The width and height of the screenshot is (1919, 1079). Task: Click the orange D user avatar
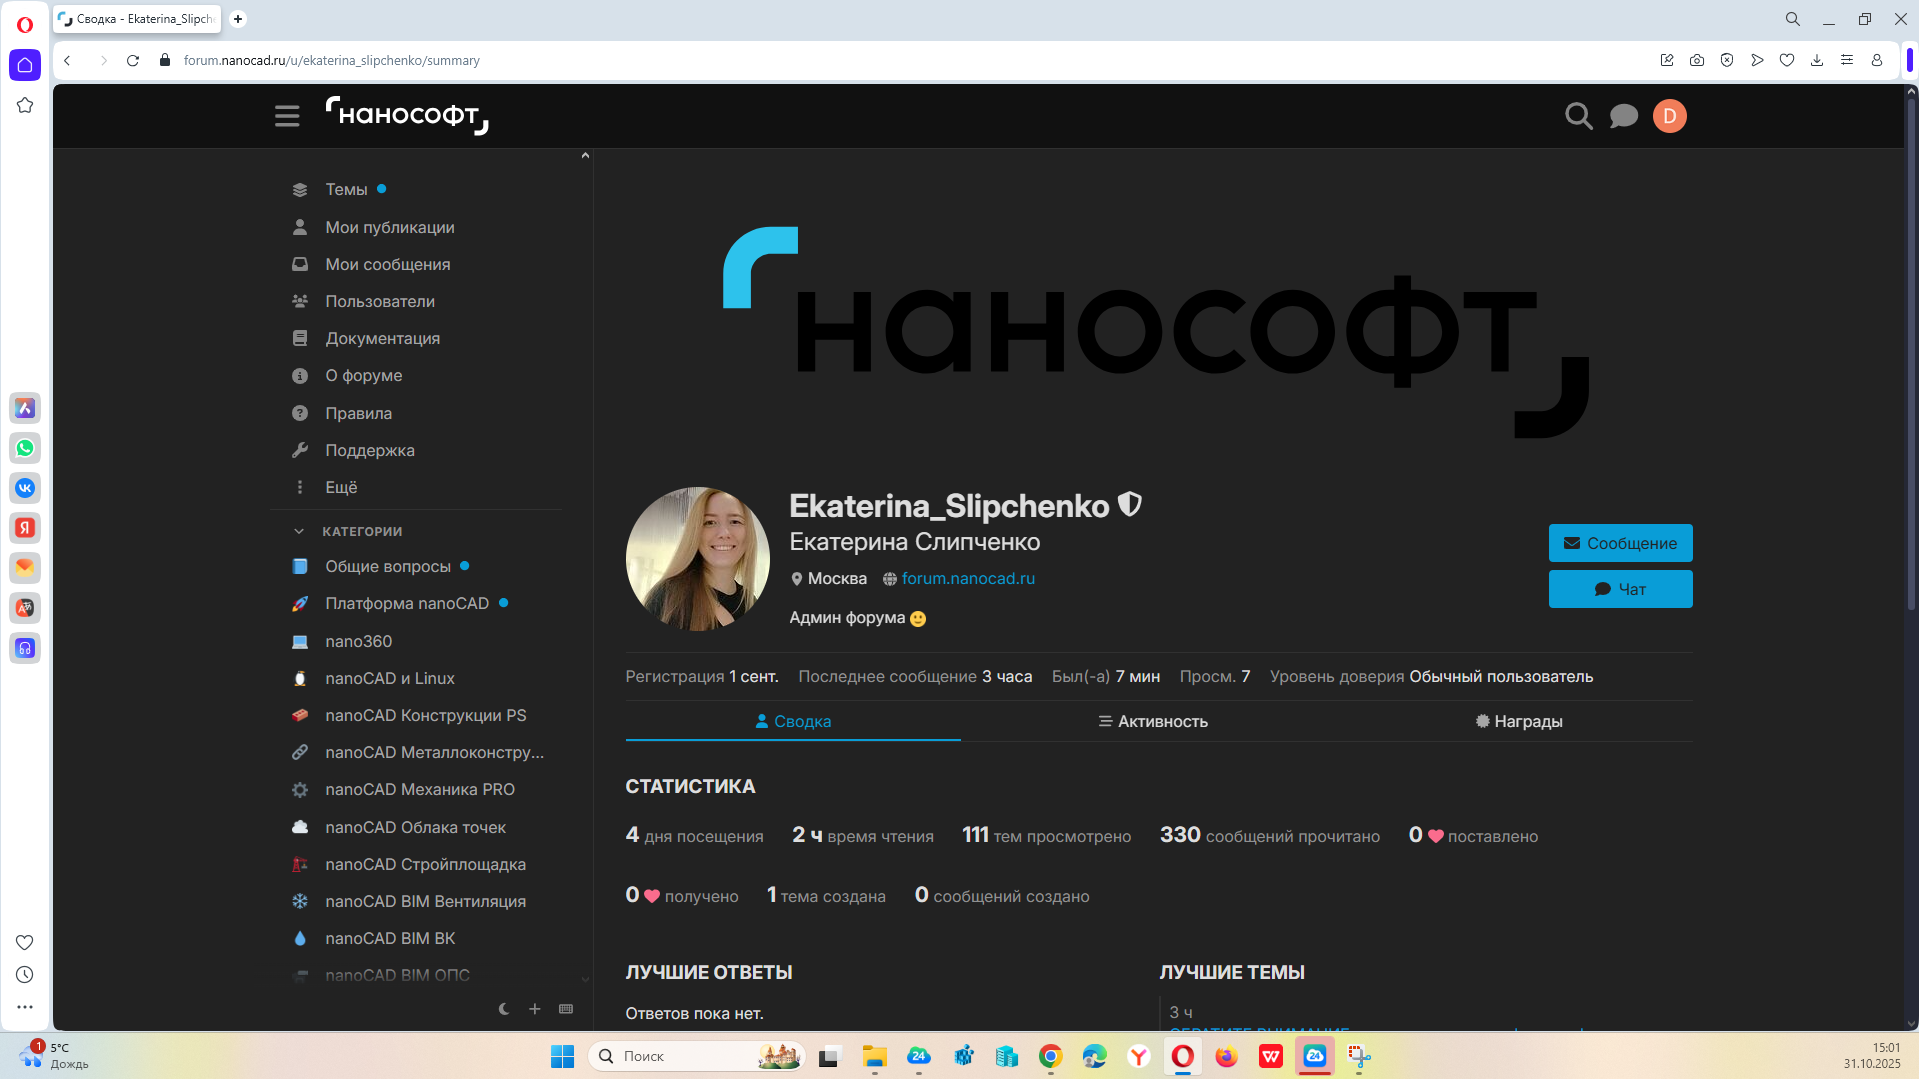[x=1669, y=116]
